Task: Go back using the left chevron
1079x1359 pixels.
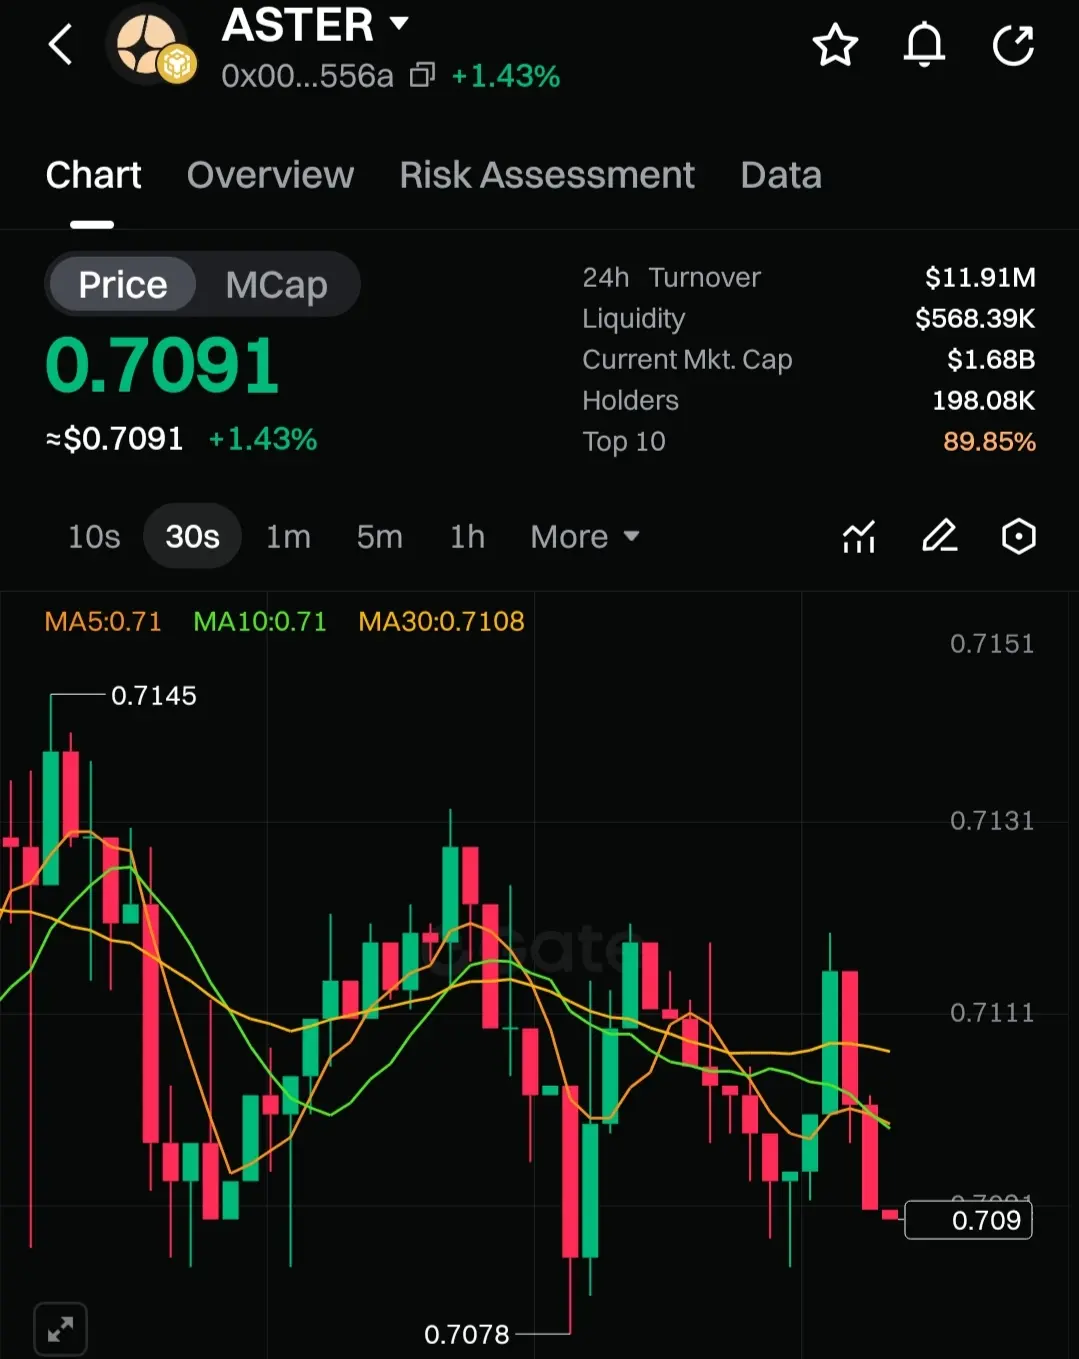Action: pos(61,45)
